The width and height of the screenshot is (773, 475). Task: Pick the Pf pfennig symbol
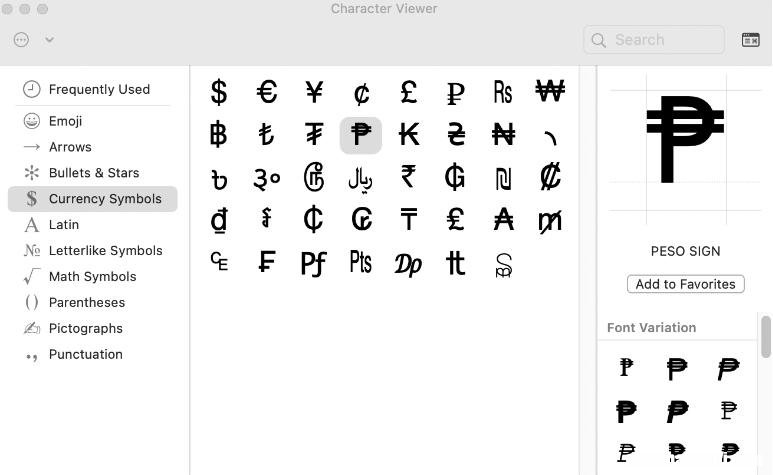[314, 263]
